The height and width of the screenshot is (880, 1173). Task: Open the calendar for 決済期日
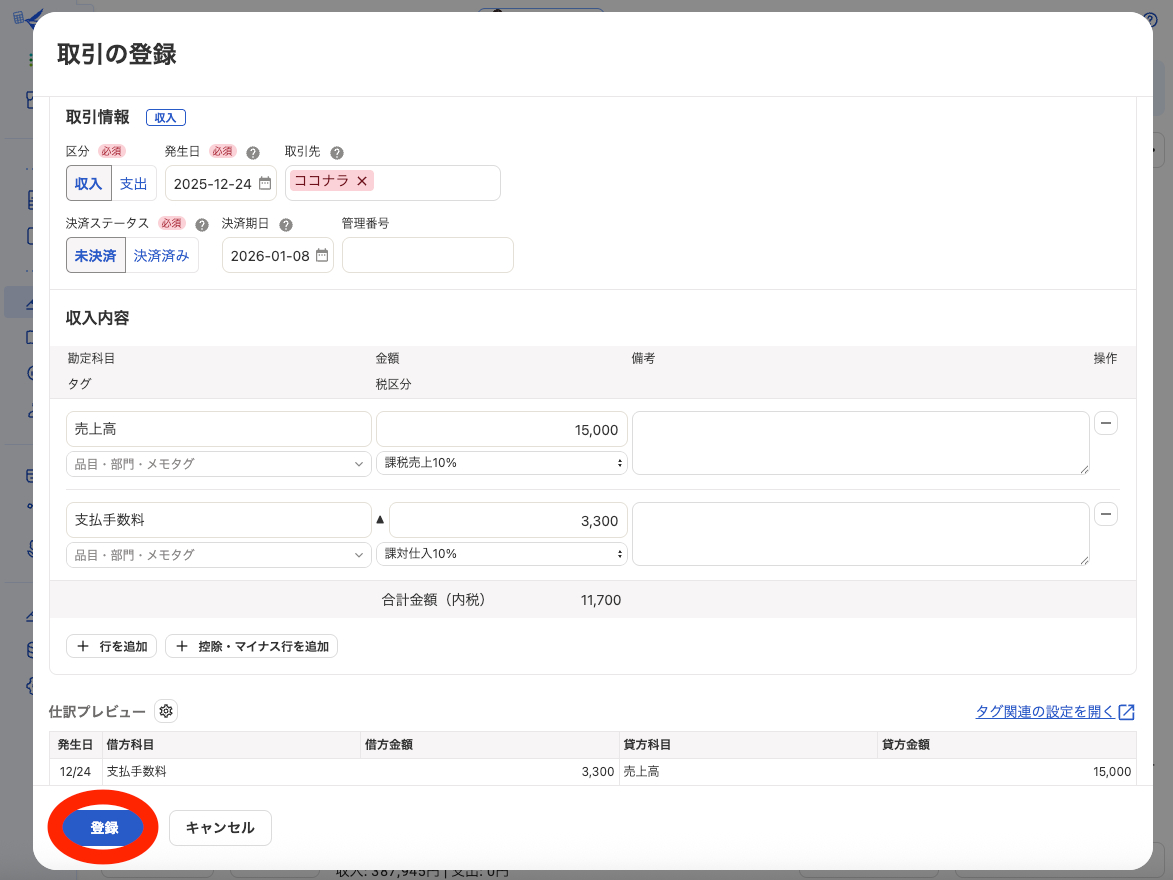(x=321, y=255)
